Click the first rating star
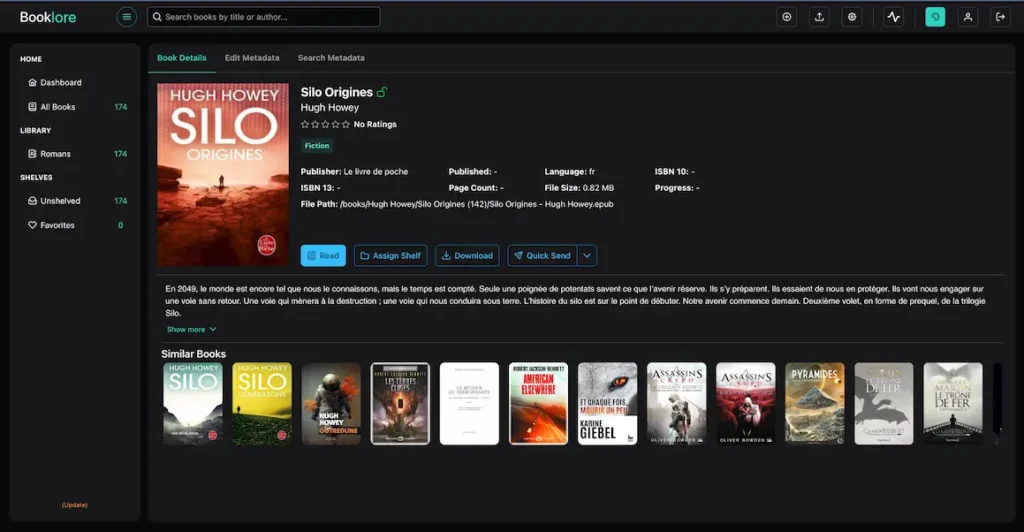 tap(305, 124)
